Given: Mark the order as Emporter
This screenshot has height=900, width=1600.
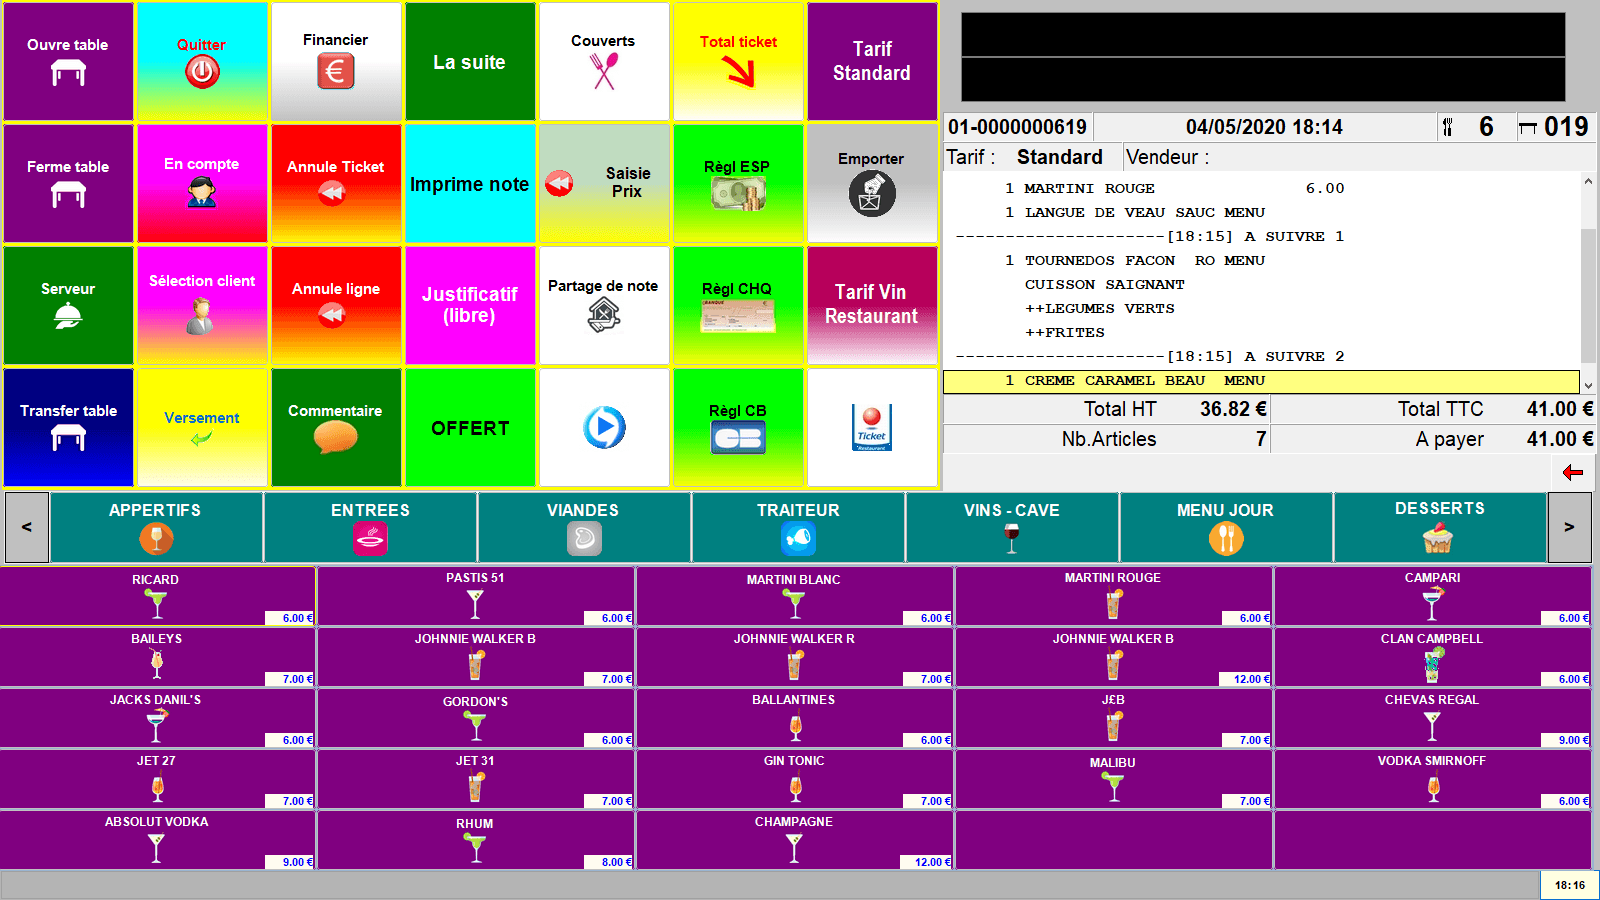Looking at the screenshot, I should (x=872, y=183).
